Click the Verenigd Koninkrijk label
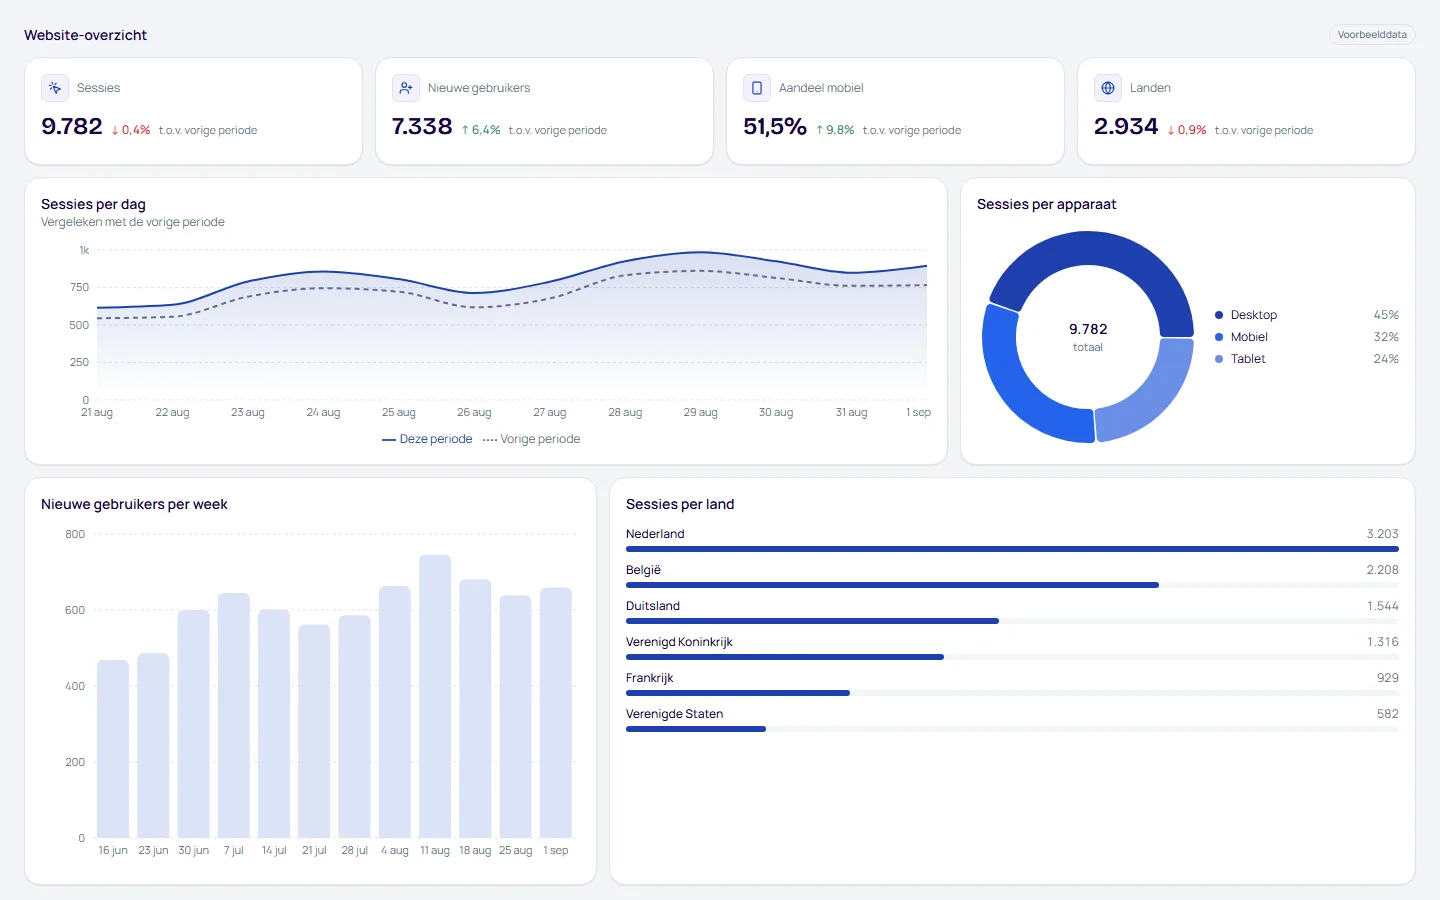 click(x=679, y=642)
